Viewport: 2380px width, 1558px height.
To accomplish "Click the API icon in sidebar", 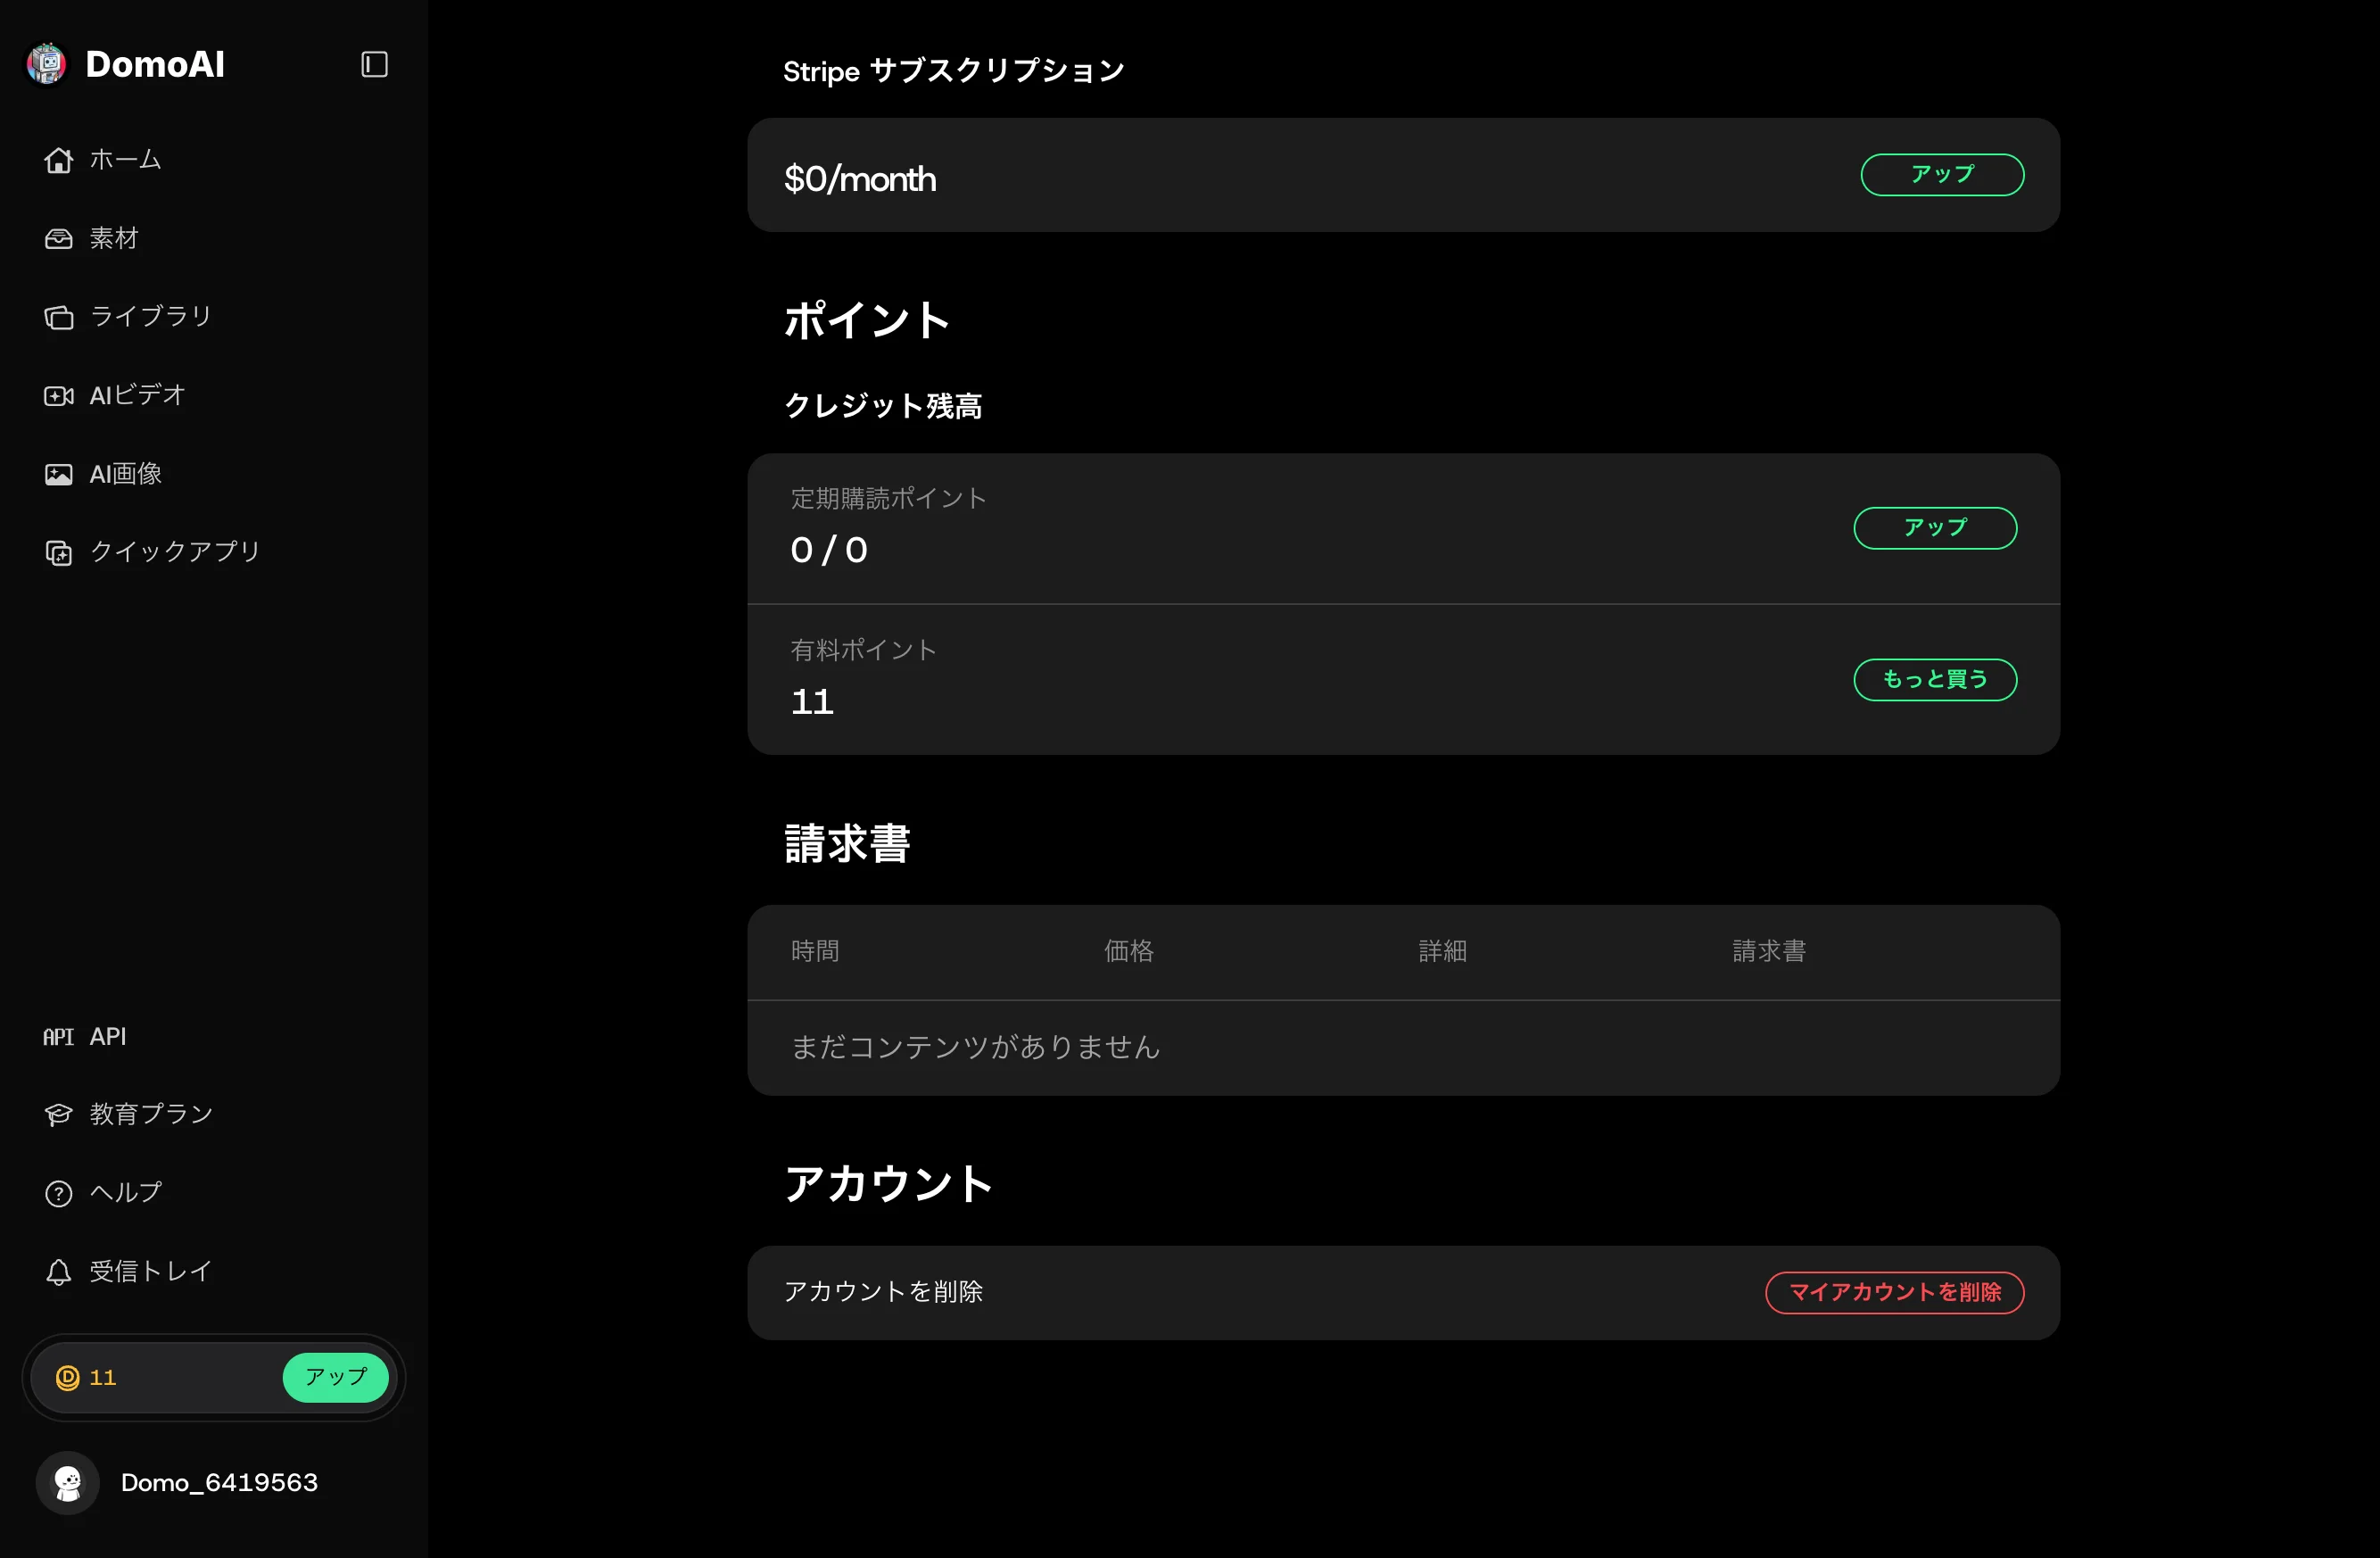I will pos(59,1037).
